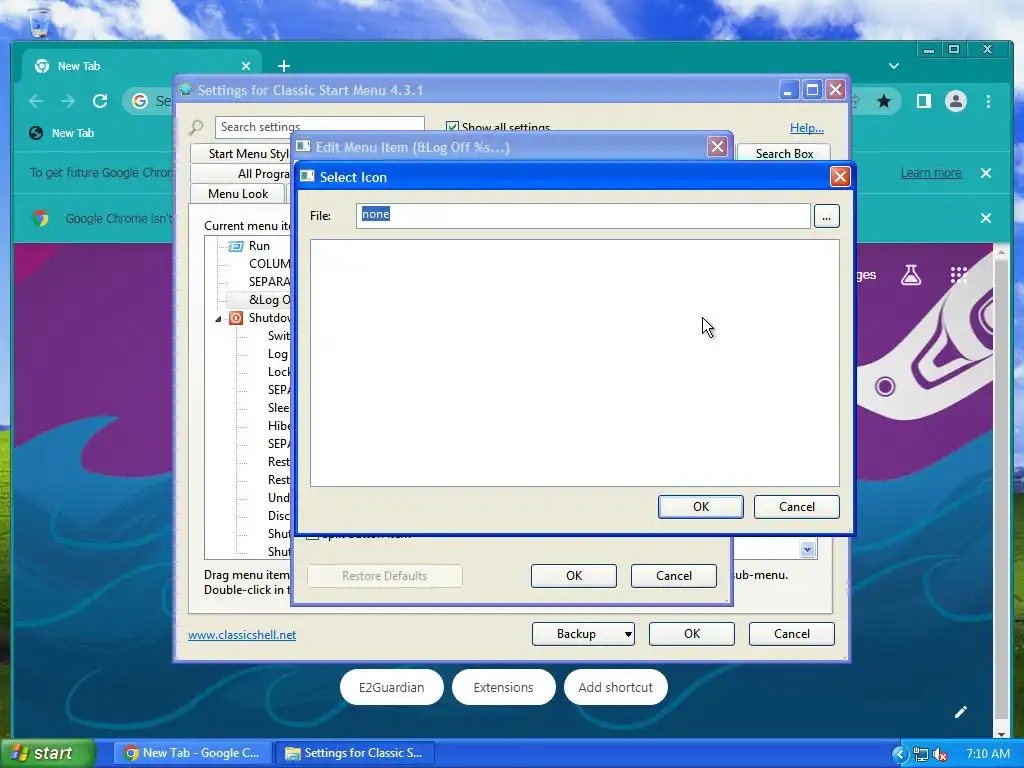The height and width of the screenshot is (768, 1024).
Task: Open Chrome three-dot menu
Action: click(x=988, y=101)
